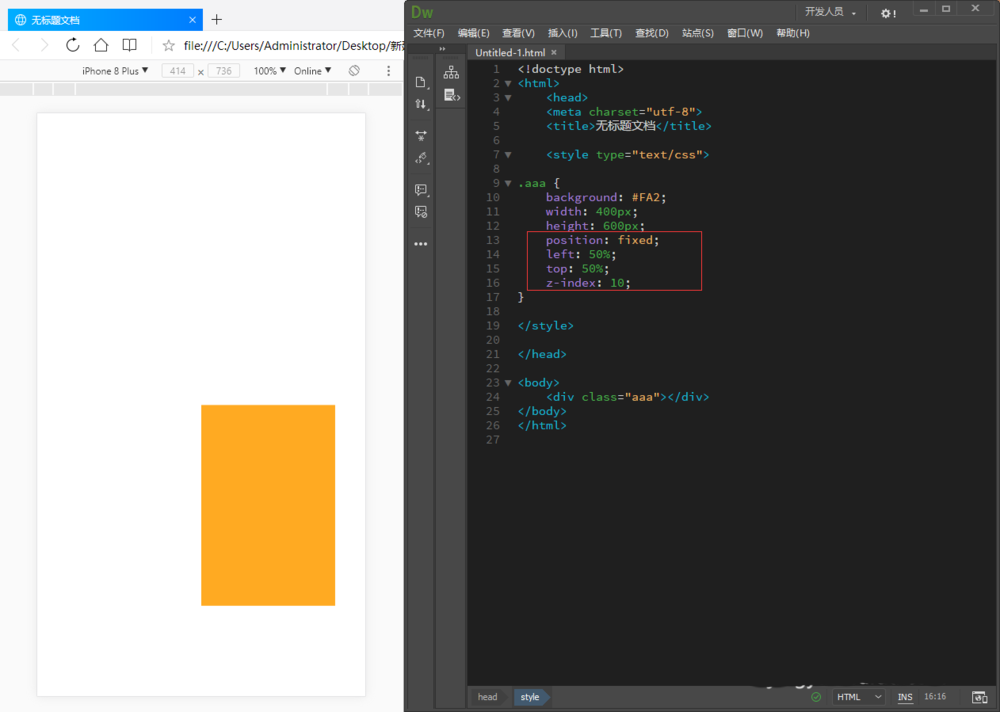
Task: Open Dreamweaver sync settings gear icon
Action: pos(886,12)
